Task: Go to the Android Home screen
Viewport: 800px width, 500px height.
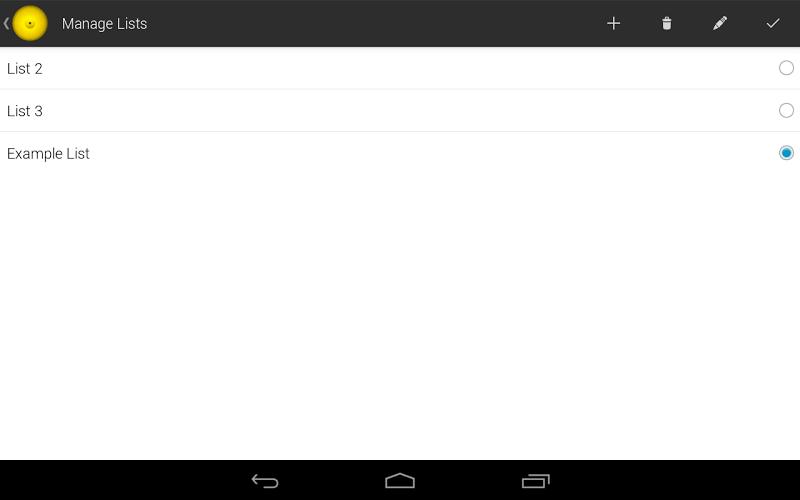Action: point(400,481)
